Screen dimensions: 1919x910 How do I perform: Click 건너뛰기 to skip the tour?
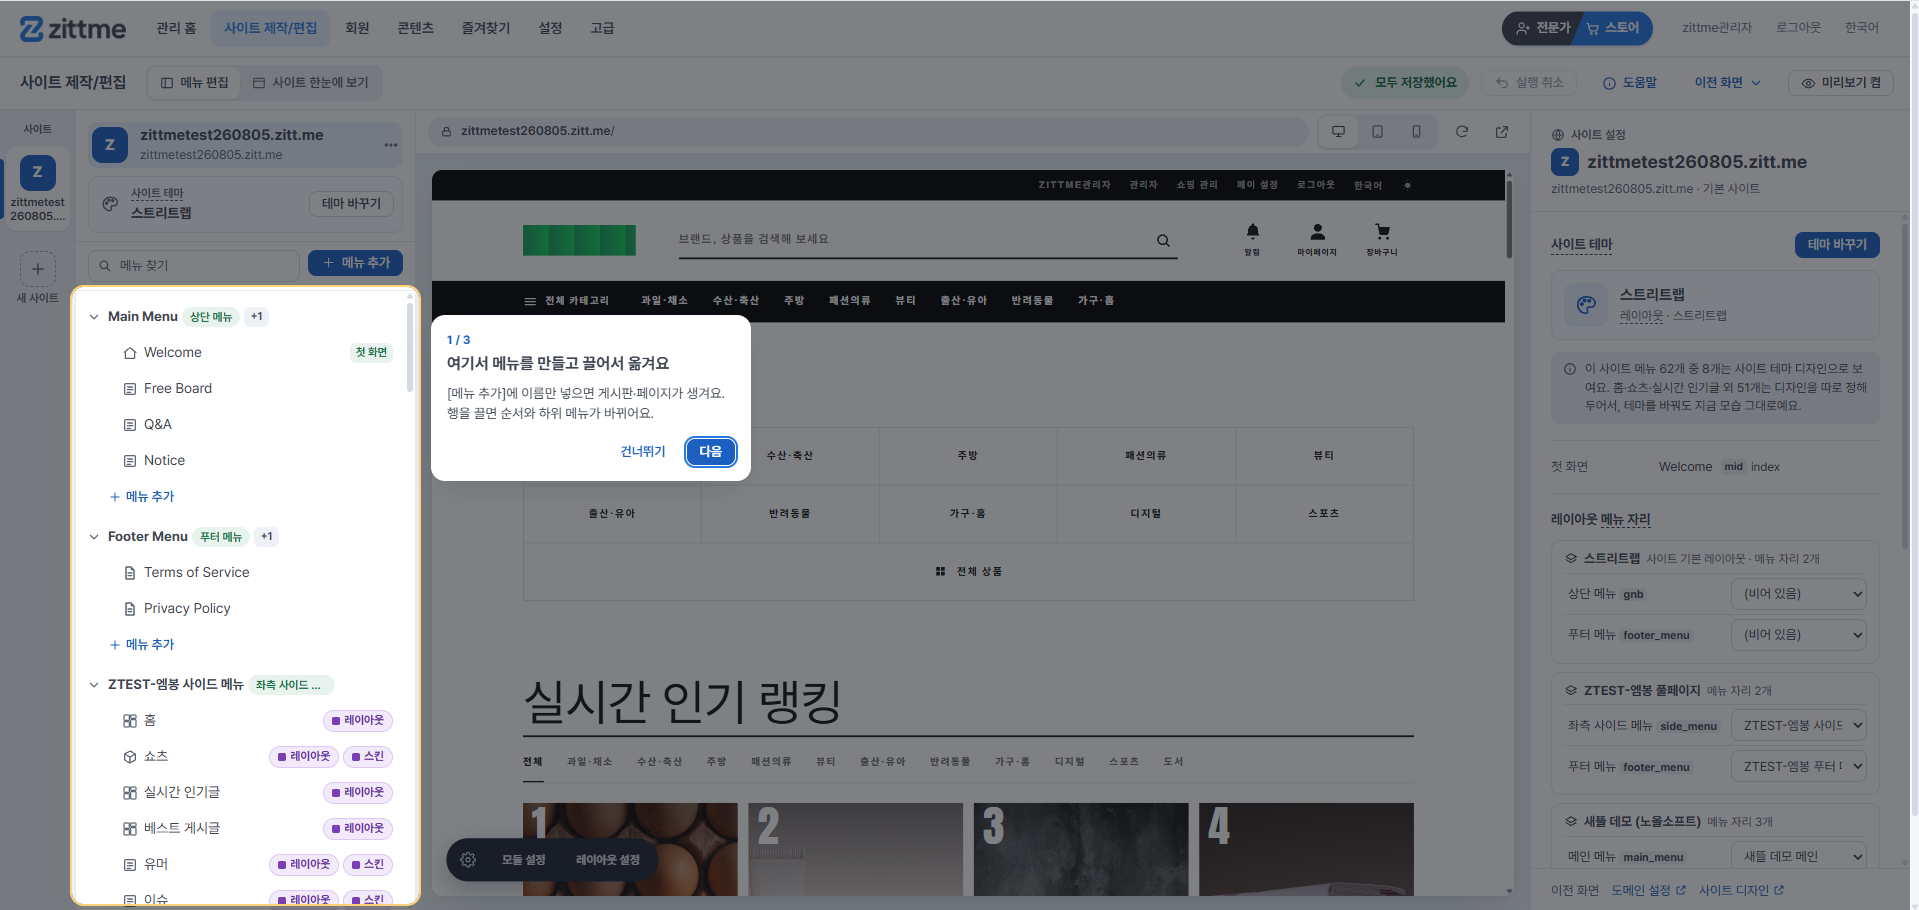tap(642, 452)
